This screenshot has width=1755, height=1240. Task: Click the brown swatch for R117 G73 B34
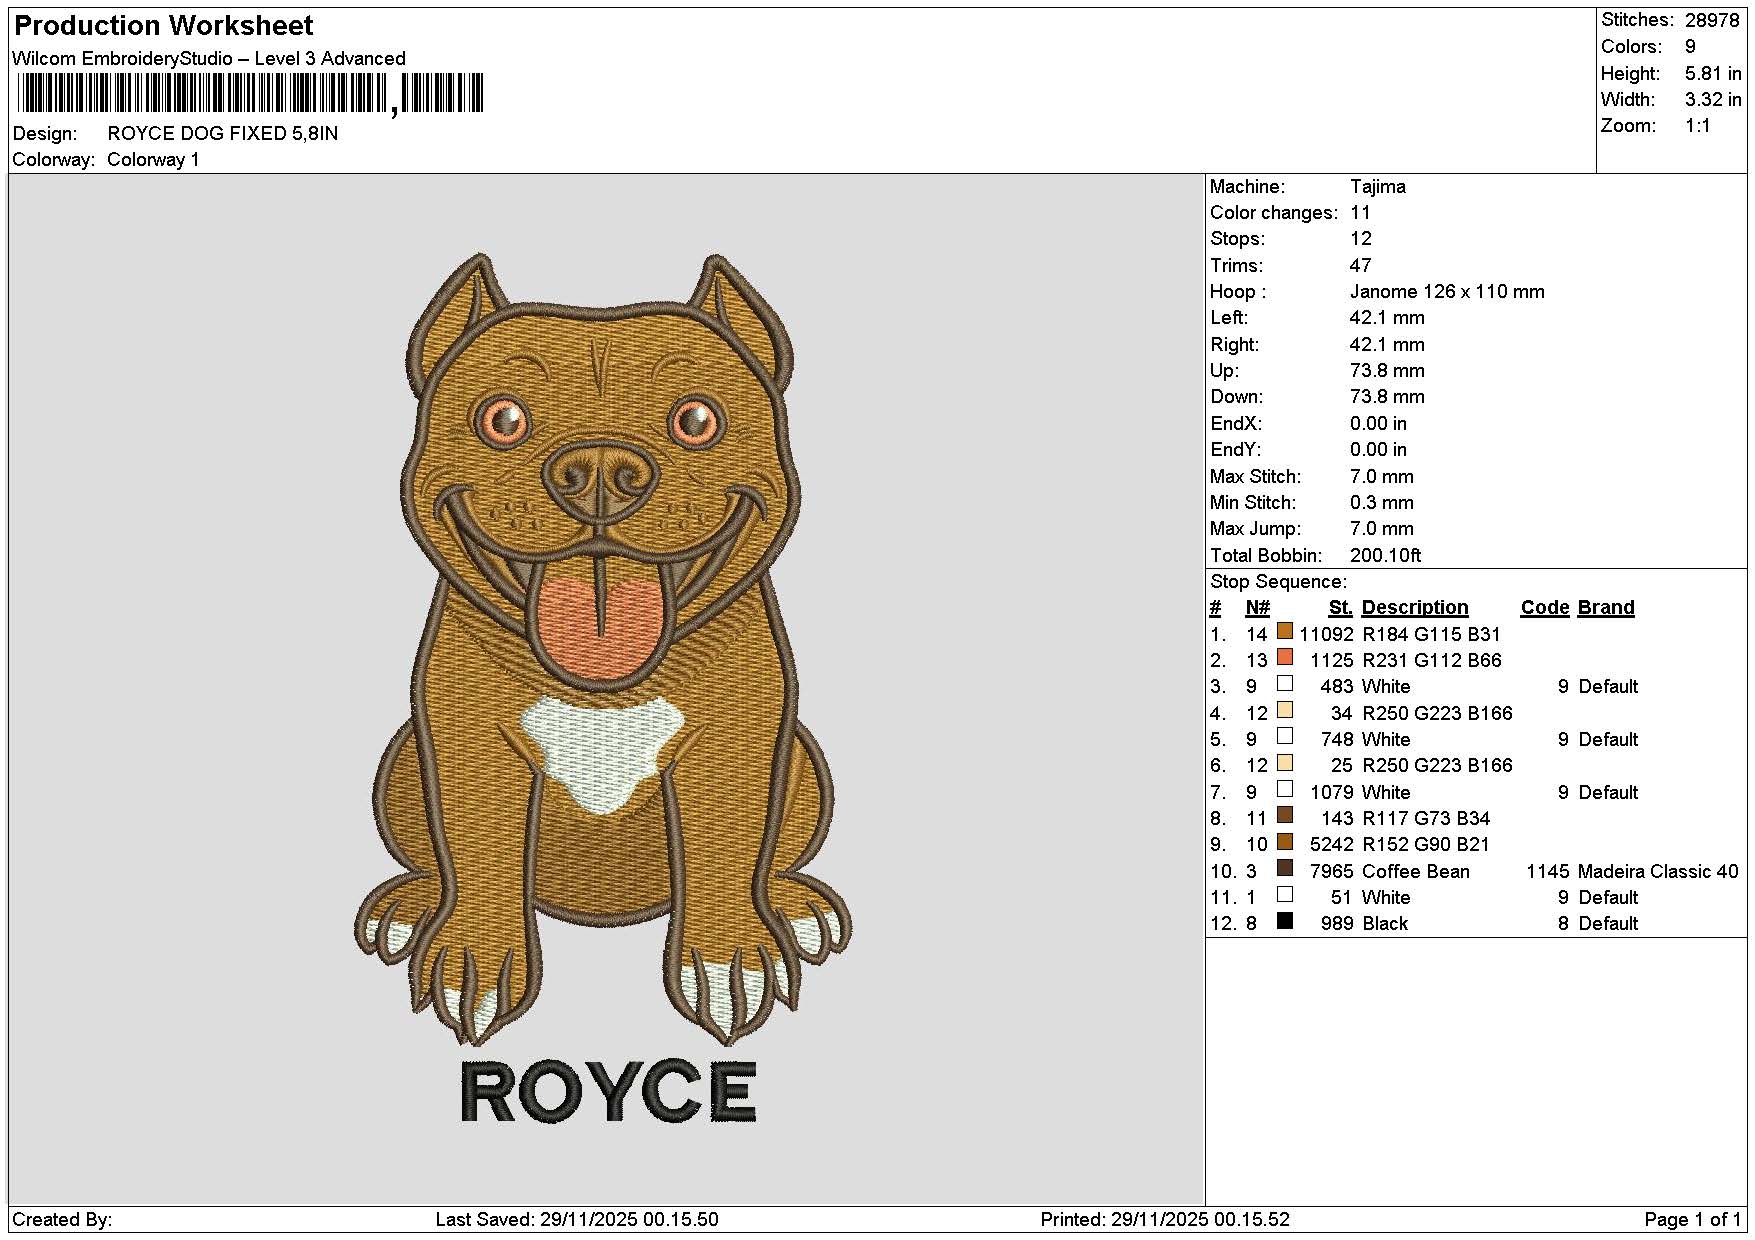pos(1285,815)
